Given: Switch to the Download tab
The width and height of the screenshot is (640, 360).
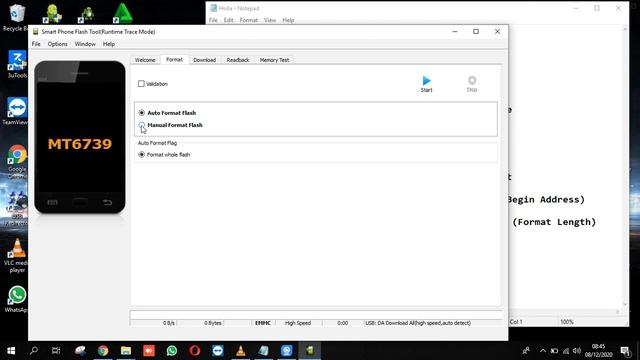Looking at the screenshot, I should tap(204, 60).
